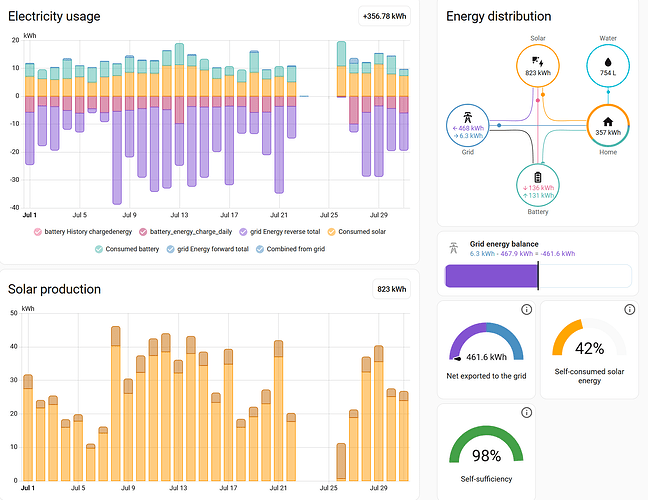Toggle Combined from grid legend item
Viewport: 648px width, 500px height.
point(291,249)
